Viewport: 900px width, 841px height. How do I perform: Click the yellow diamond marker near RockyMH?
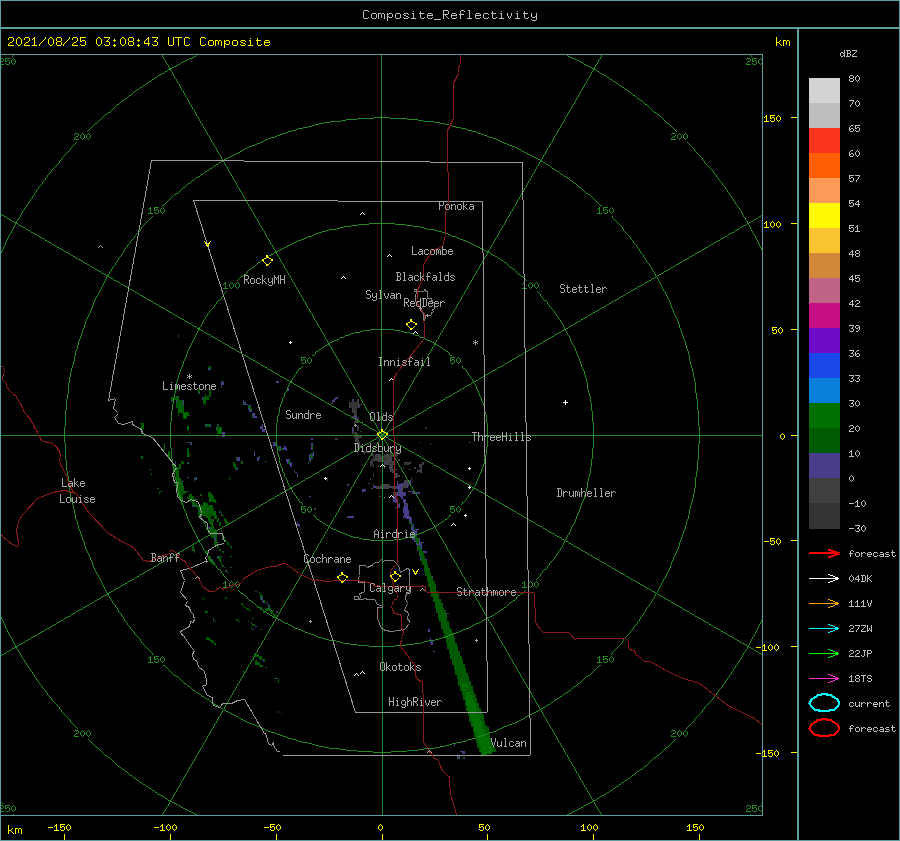(267, 261)
